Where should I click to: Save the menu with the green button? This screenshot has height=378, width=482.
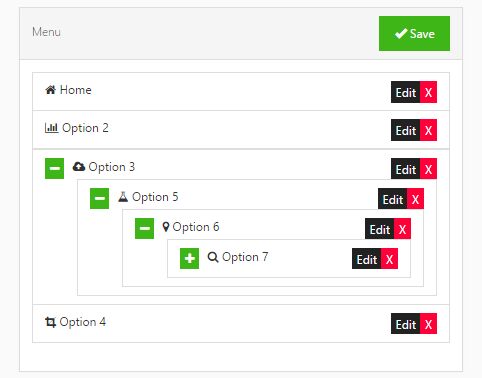point(414,34)
